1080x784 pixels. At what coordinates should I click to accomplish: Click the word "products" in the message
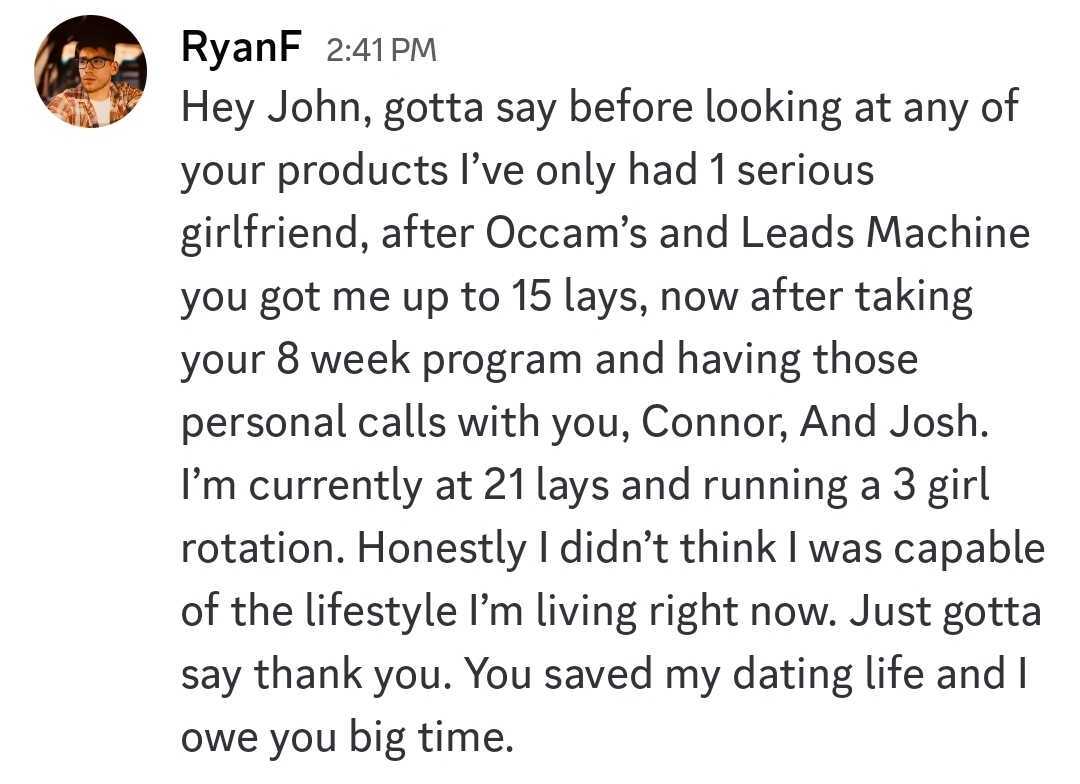coord(361,171)
